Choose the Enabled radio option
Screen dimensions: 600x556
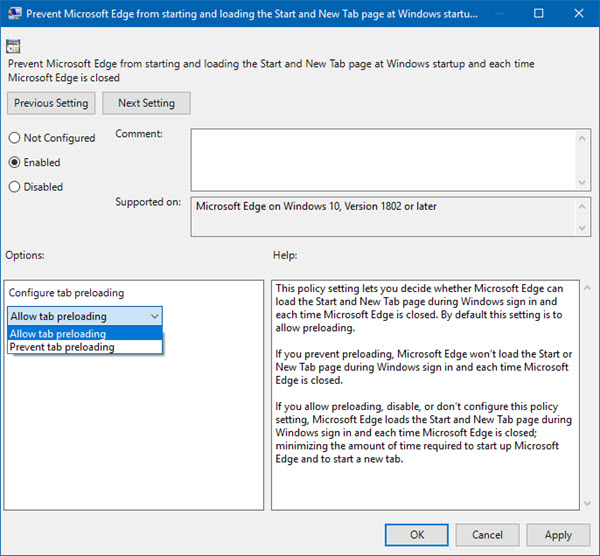[14, 162]
